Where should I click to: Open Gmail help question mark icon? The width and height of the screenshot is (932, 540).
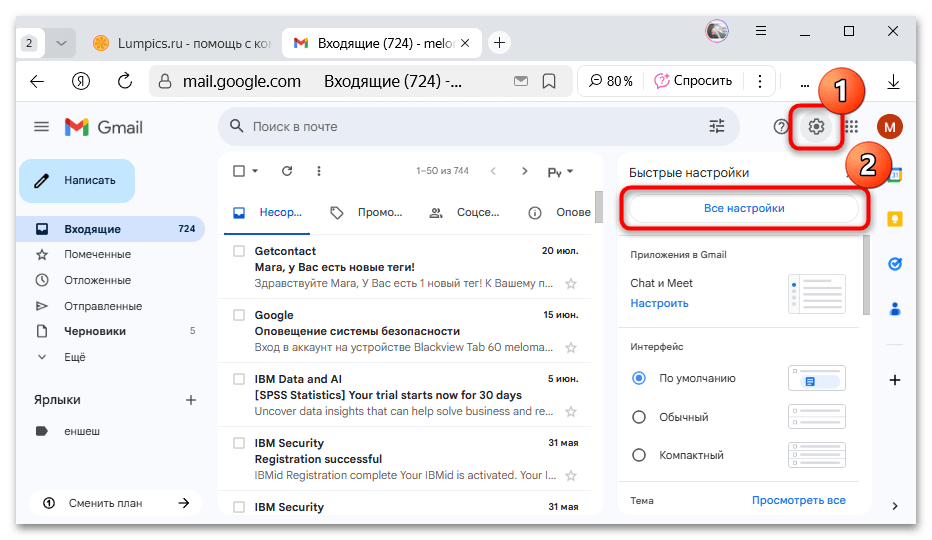point(780,127)
